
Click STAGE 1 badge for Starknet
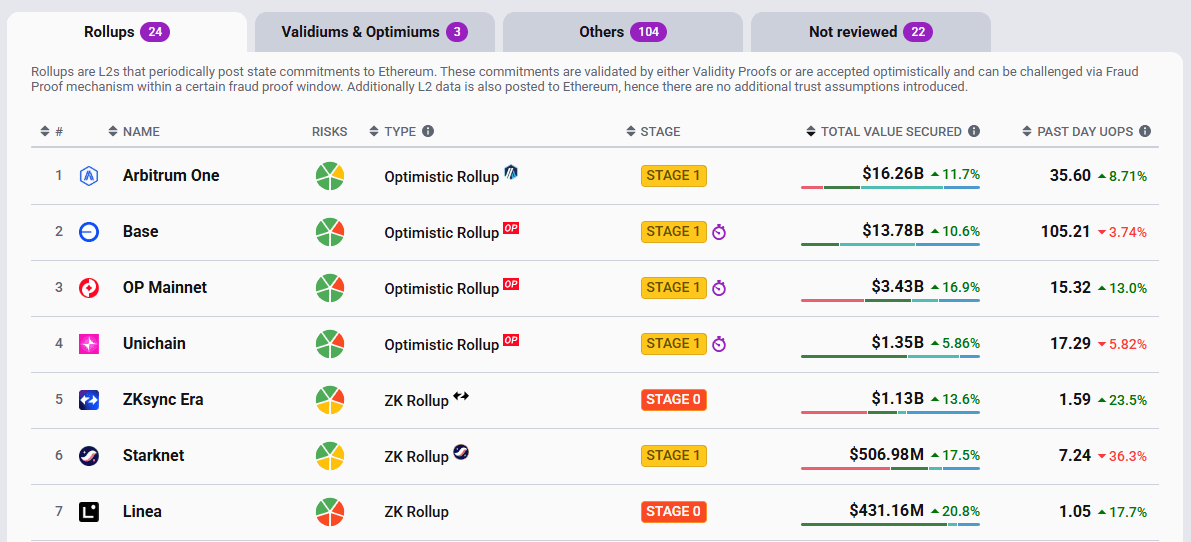[x=674, y=456]
